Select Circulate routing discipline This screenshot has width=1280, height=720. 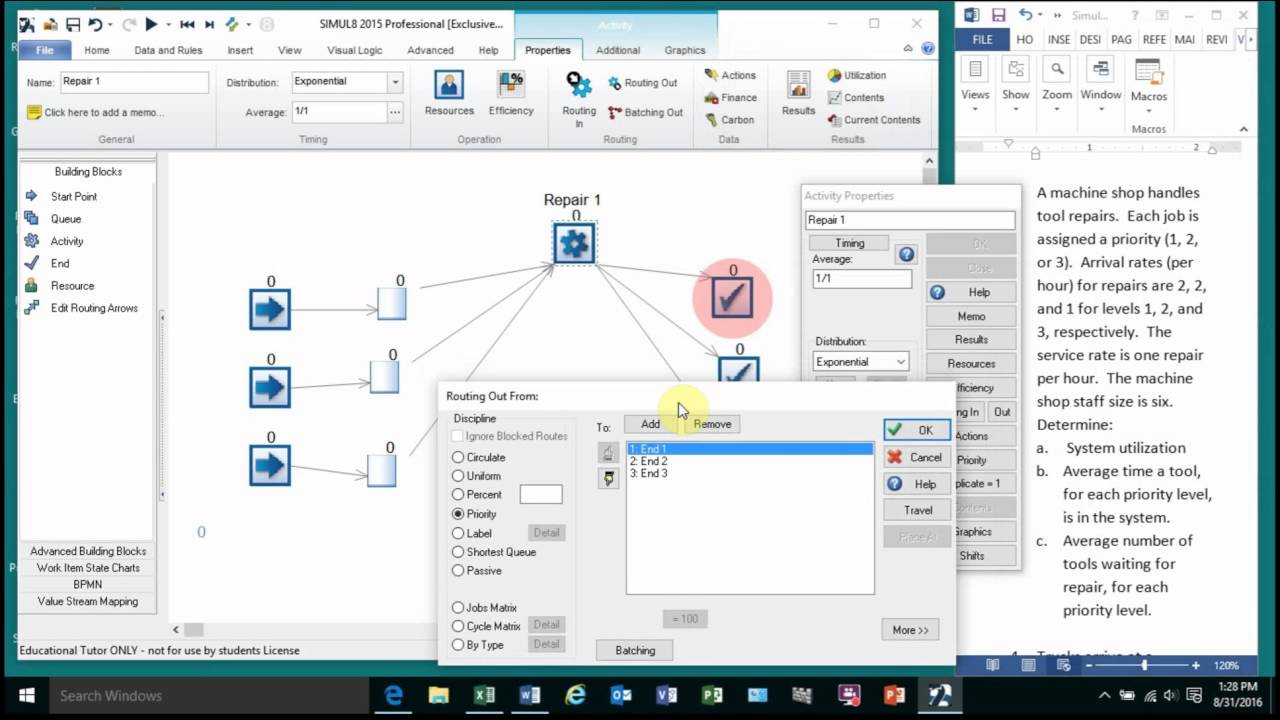pos(458,457)
